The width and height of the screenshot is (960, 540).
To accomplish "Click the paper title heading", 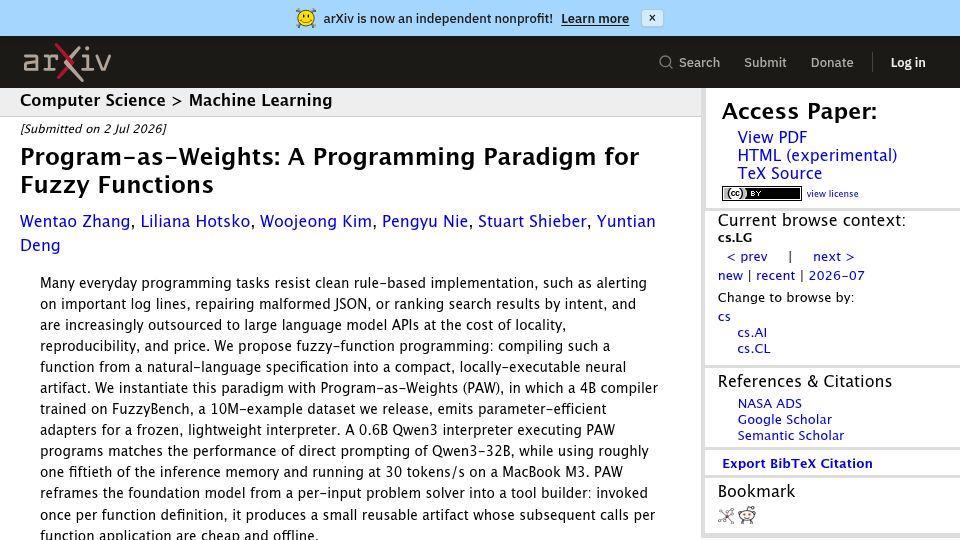I will point(329,171).
